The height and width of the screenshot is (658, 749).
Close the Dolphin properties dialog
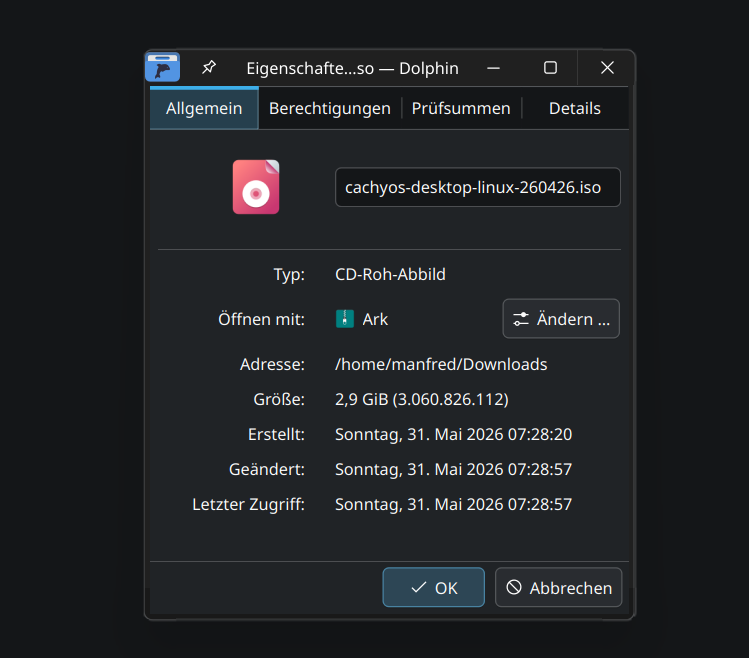click(x=607, y=68)
